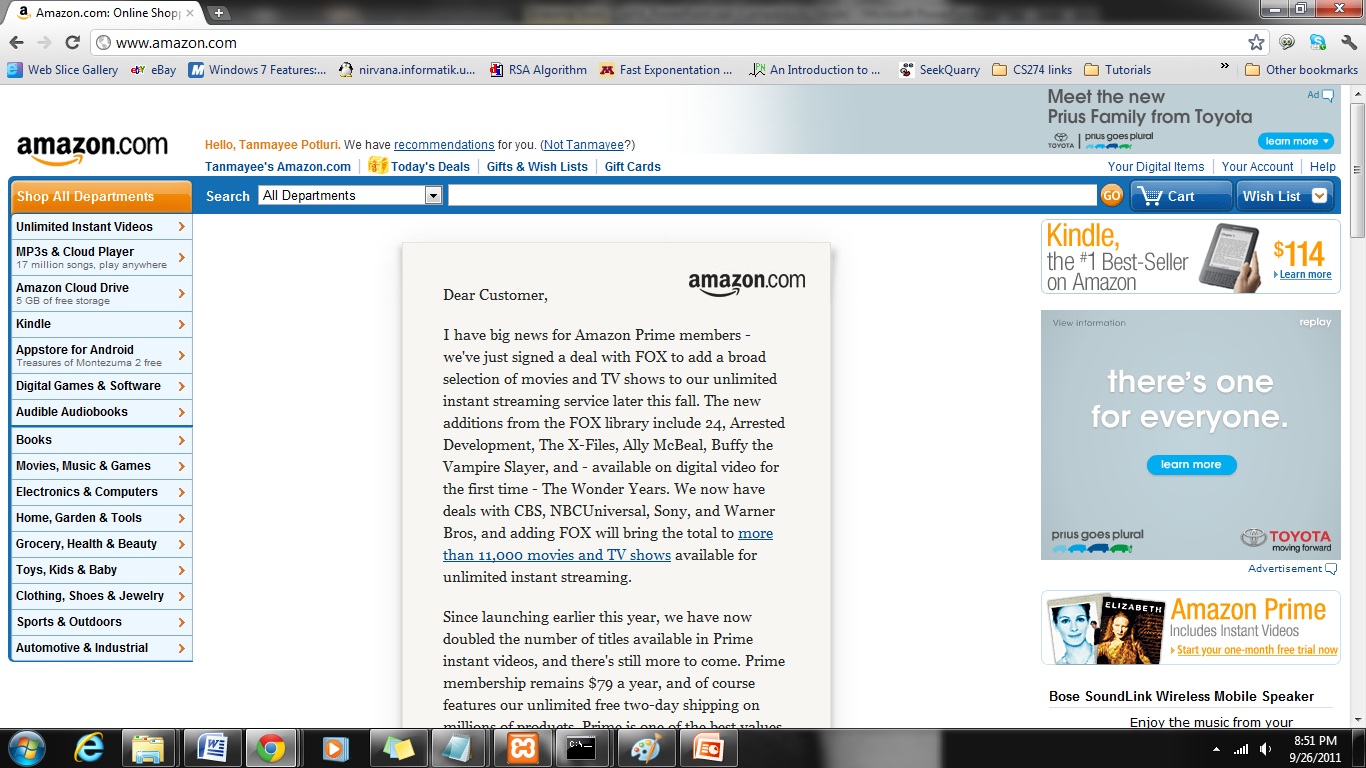Open Tanmayee's Amazon.com link
Image resolution: width=1366 pixels, height=768 pixels.
coord(278,167)
